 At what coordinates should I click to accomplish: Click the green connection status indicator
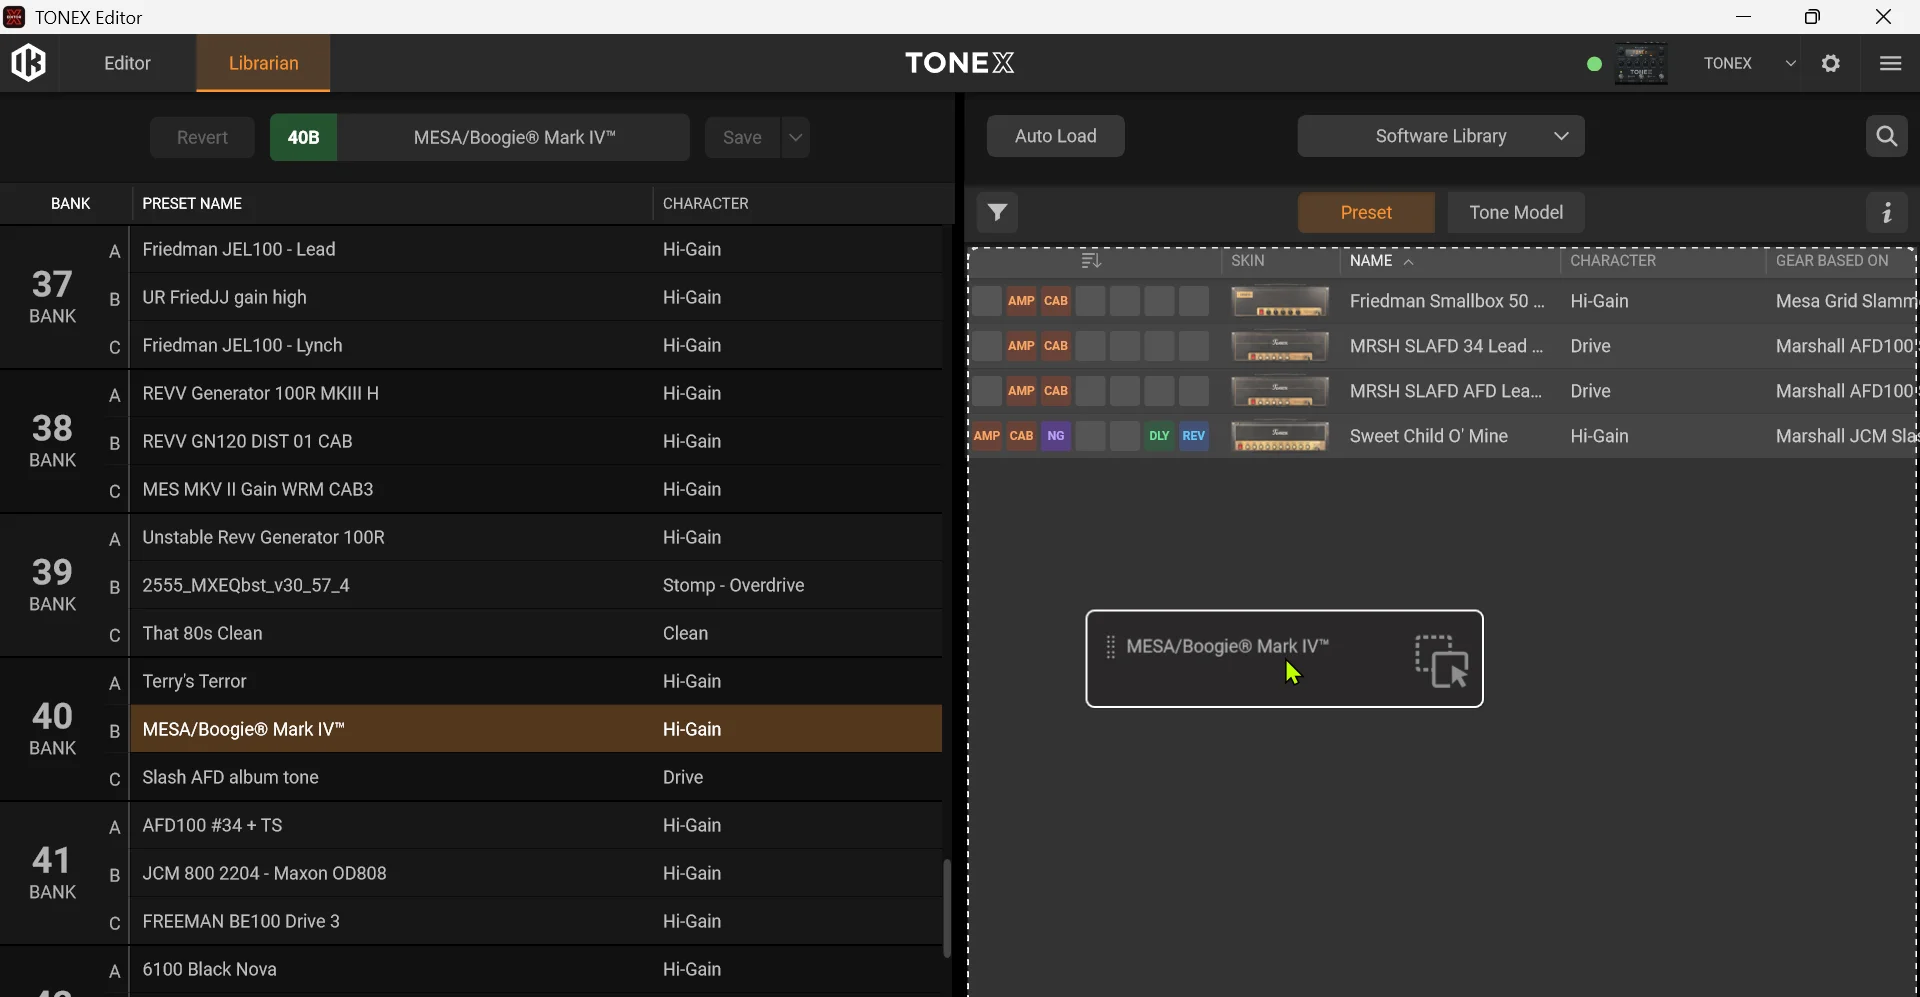(x=1594, y=64)
